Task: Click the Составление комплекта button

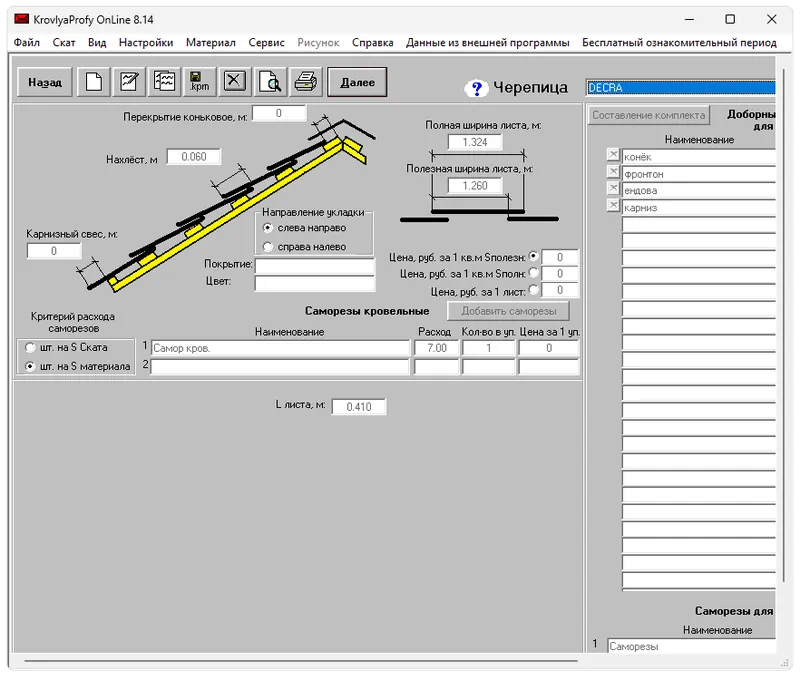Action: coord(648,115)
